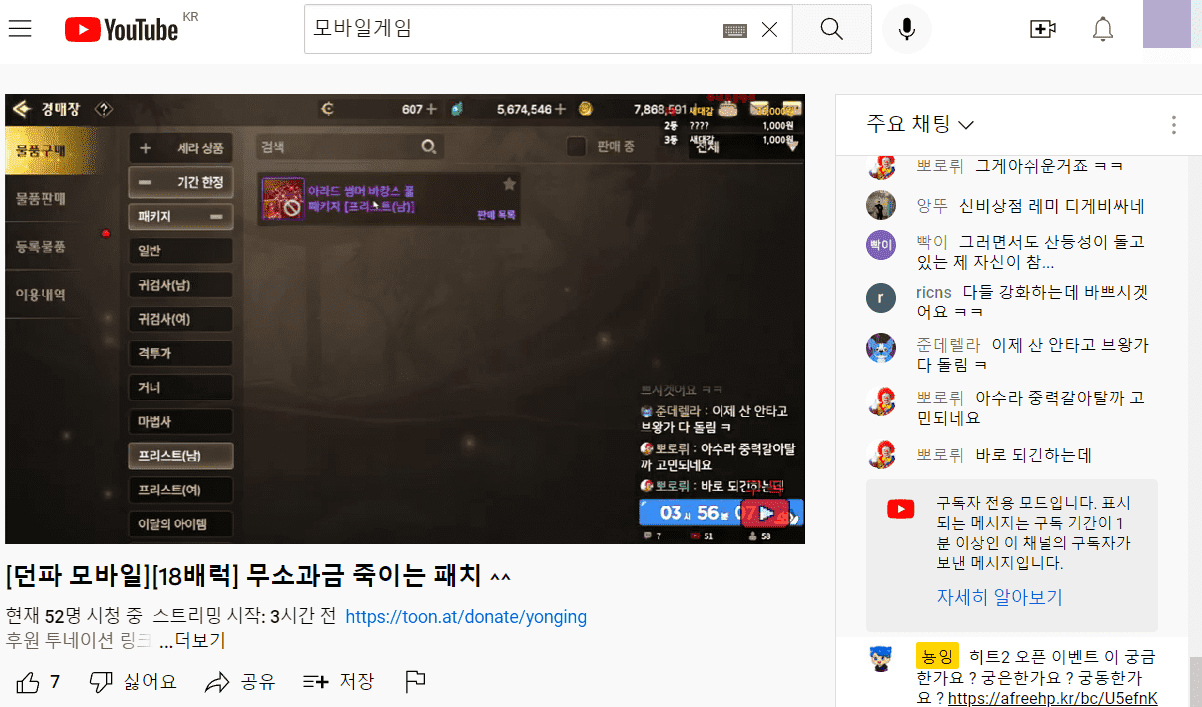Open the chat three-dot options menu
This screenshot has height=707, width=1202.
(1173, 125)
